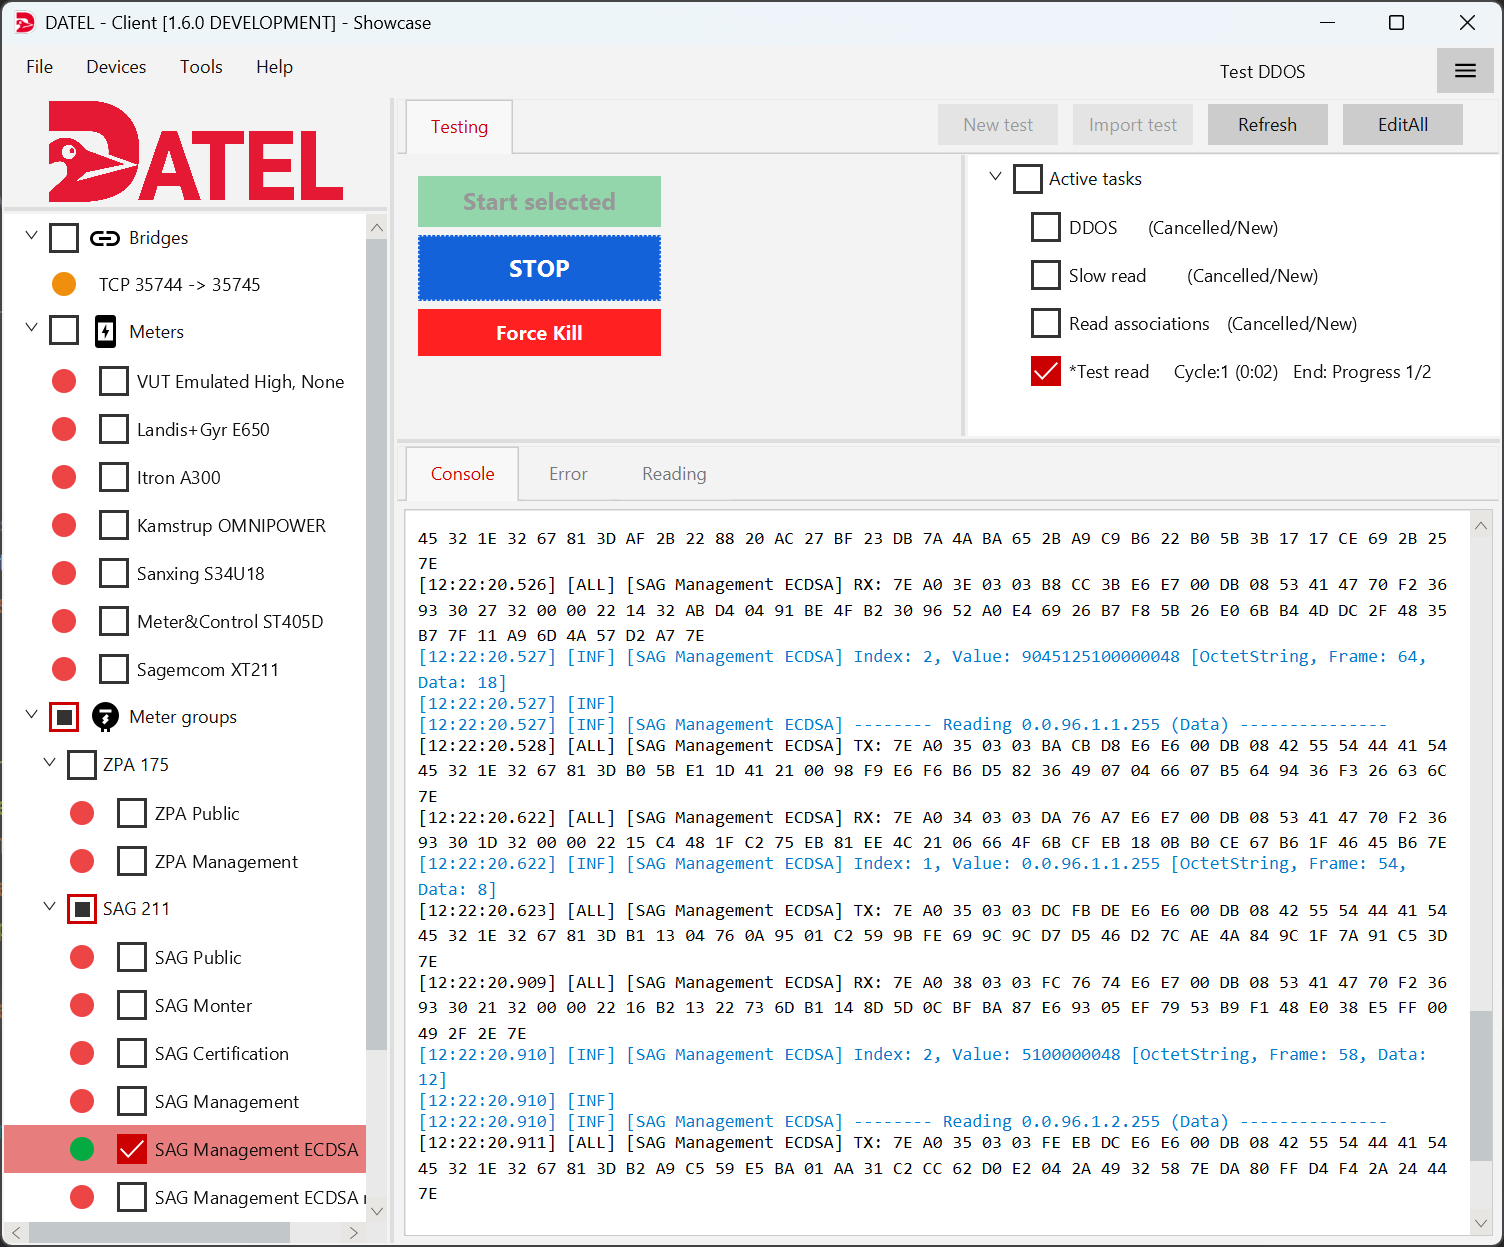Screen dimensions: 1504x1247
Task: Collapse the Meter groups tree node
Action: (x=31, y=715)
